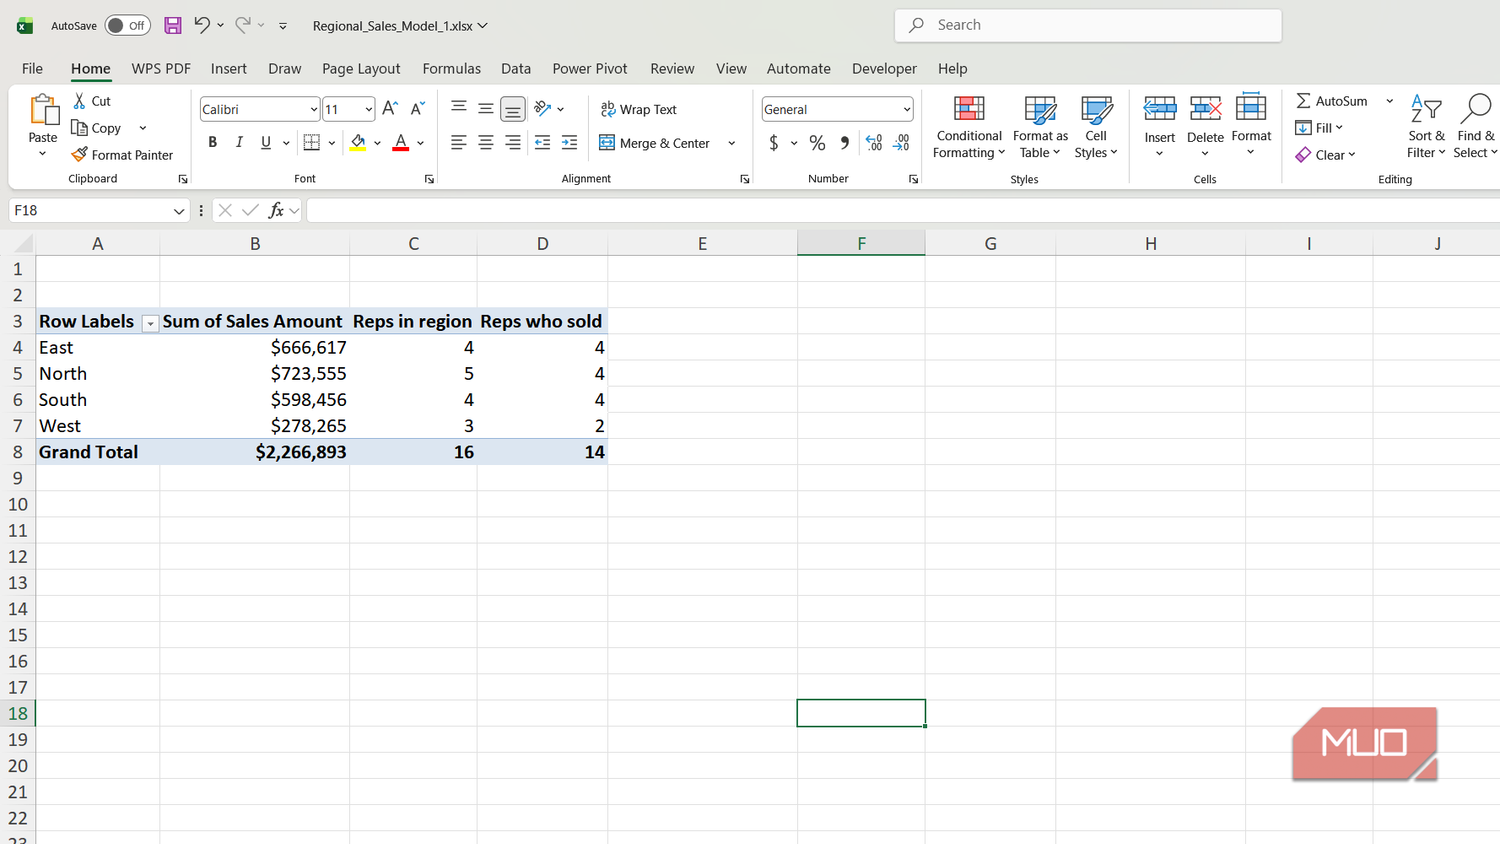Increase font size with the larger A icon
The width and height of the screenshot is (1500, 844).
click(390, 109)
